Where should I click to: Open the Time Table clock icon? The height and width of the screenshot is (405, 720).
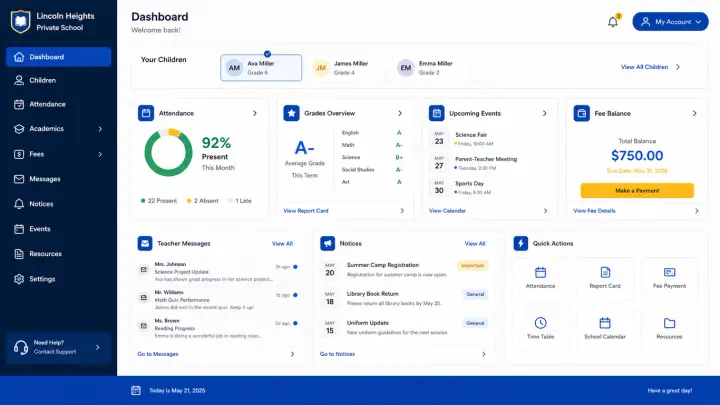(540, 323)
